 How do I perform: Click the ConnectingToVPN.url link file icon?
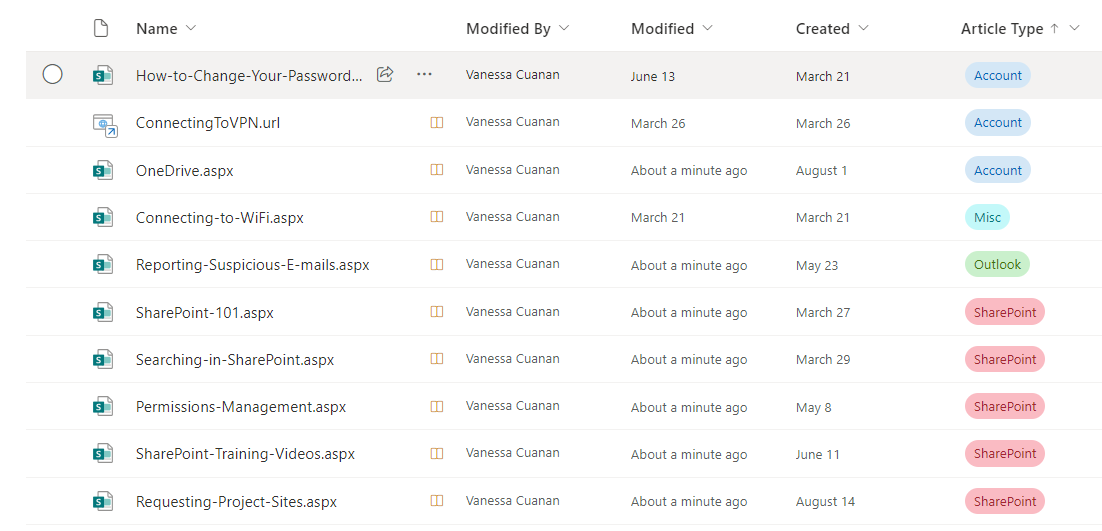click(104, 124)
